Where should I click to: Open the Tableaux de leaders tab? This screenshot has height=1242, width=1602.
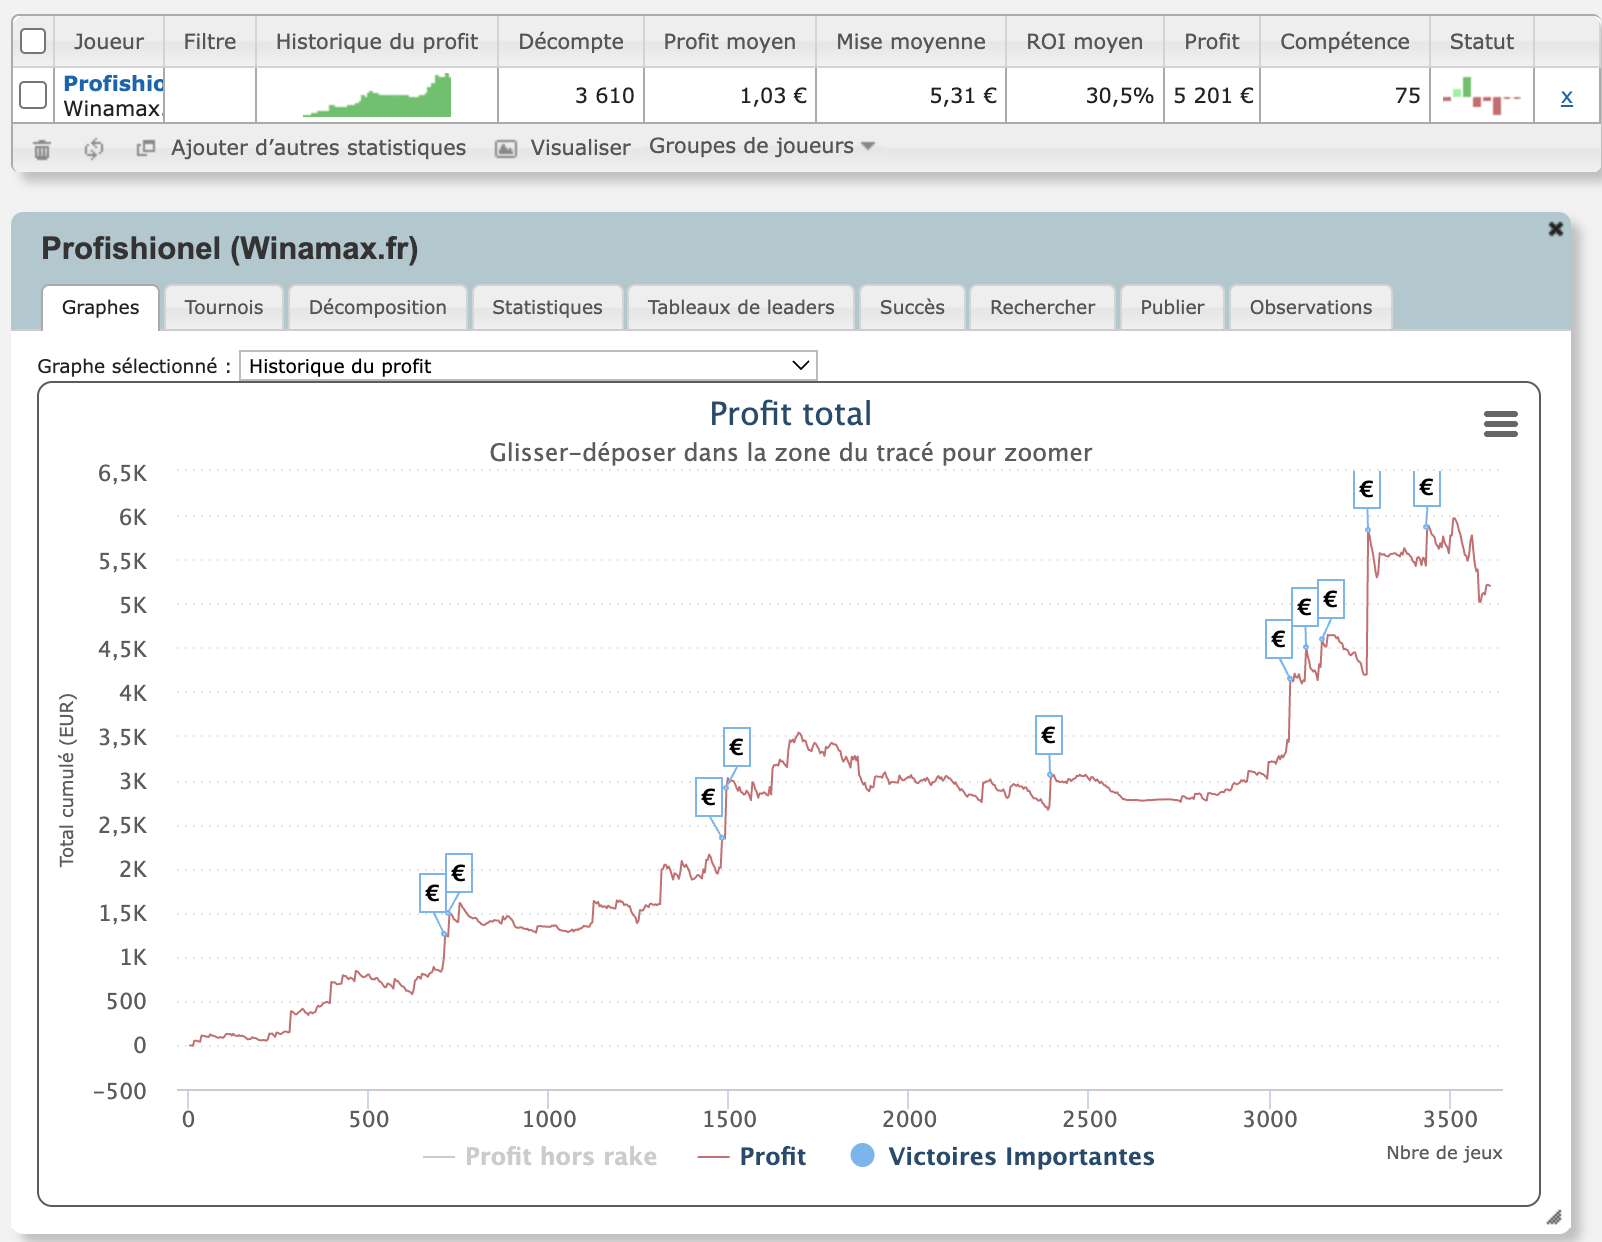click(x=740, y=307)
